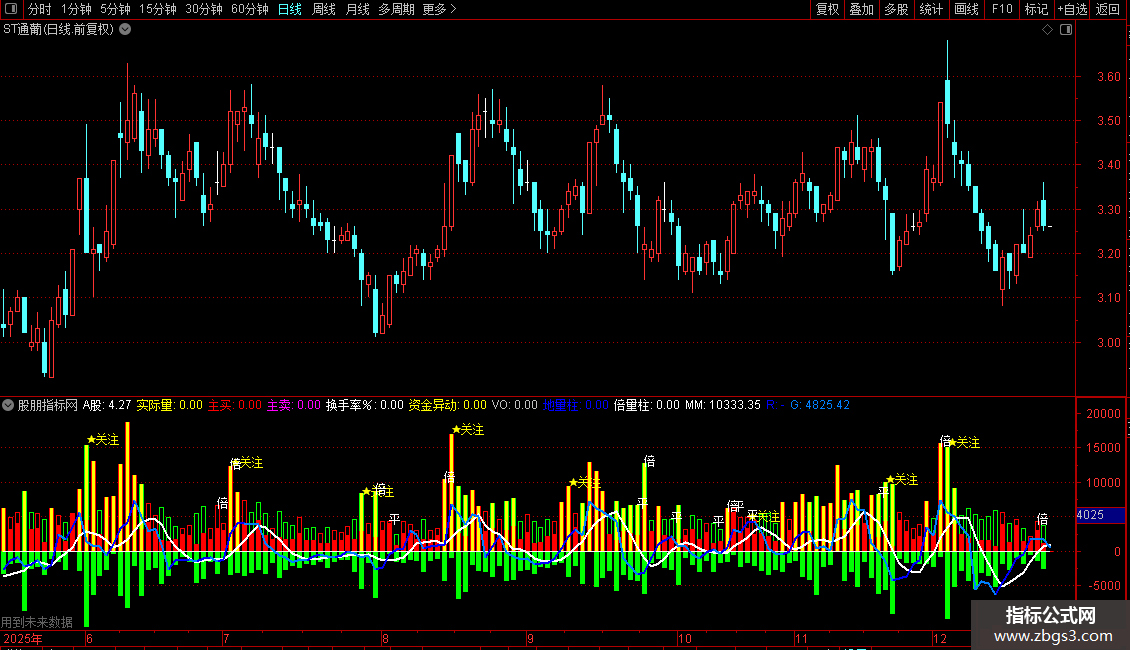Click the G: 4825.42 readout
Viewport: 1130px width, 650px height.
point(820,405)
